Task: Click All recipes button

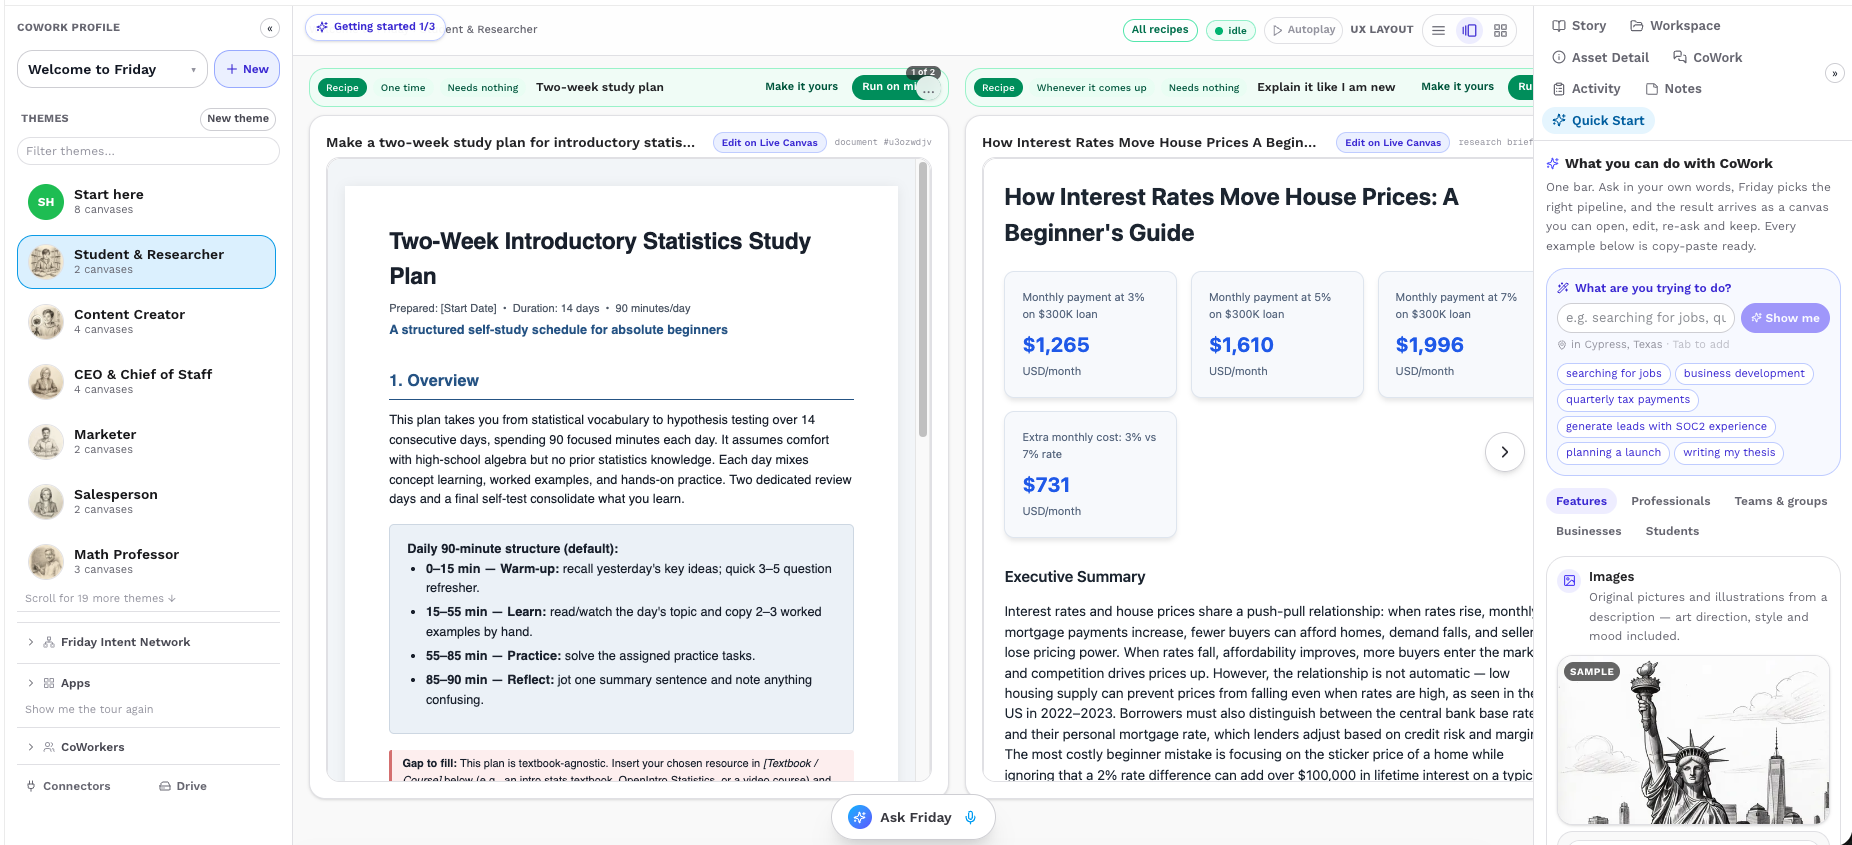Action: [1160, 30]
